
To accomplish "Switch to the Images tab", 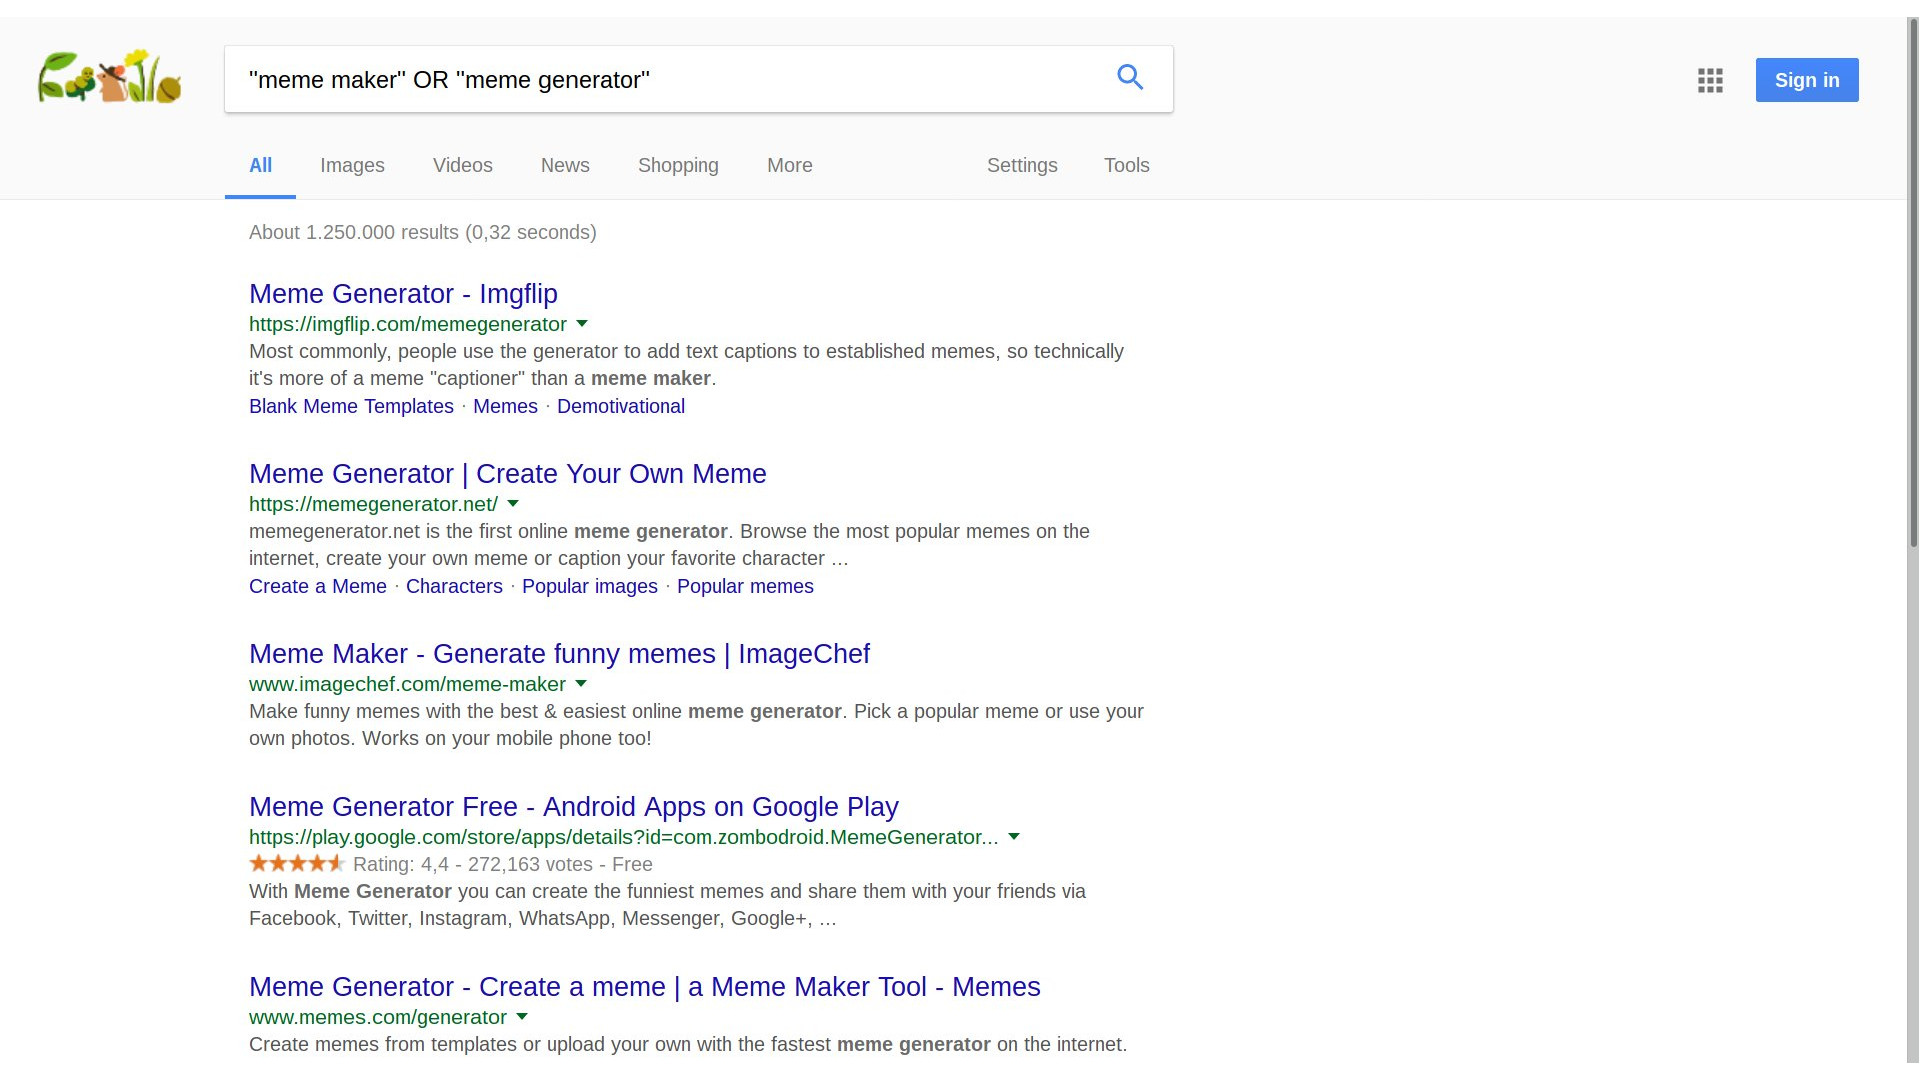I will 352,166.
